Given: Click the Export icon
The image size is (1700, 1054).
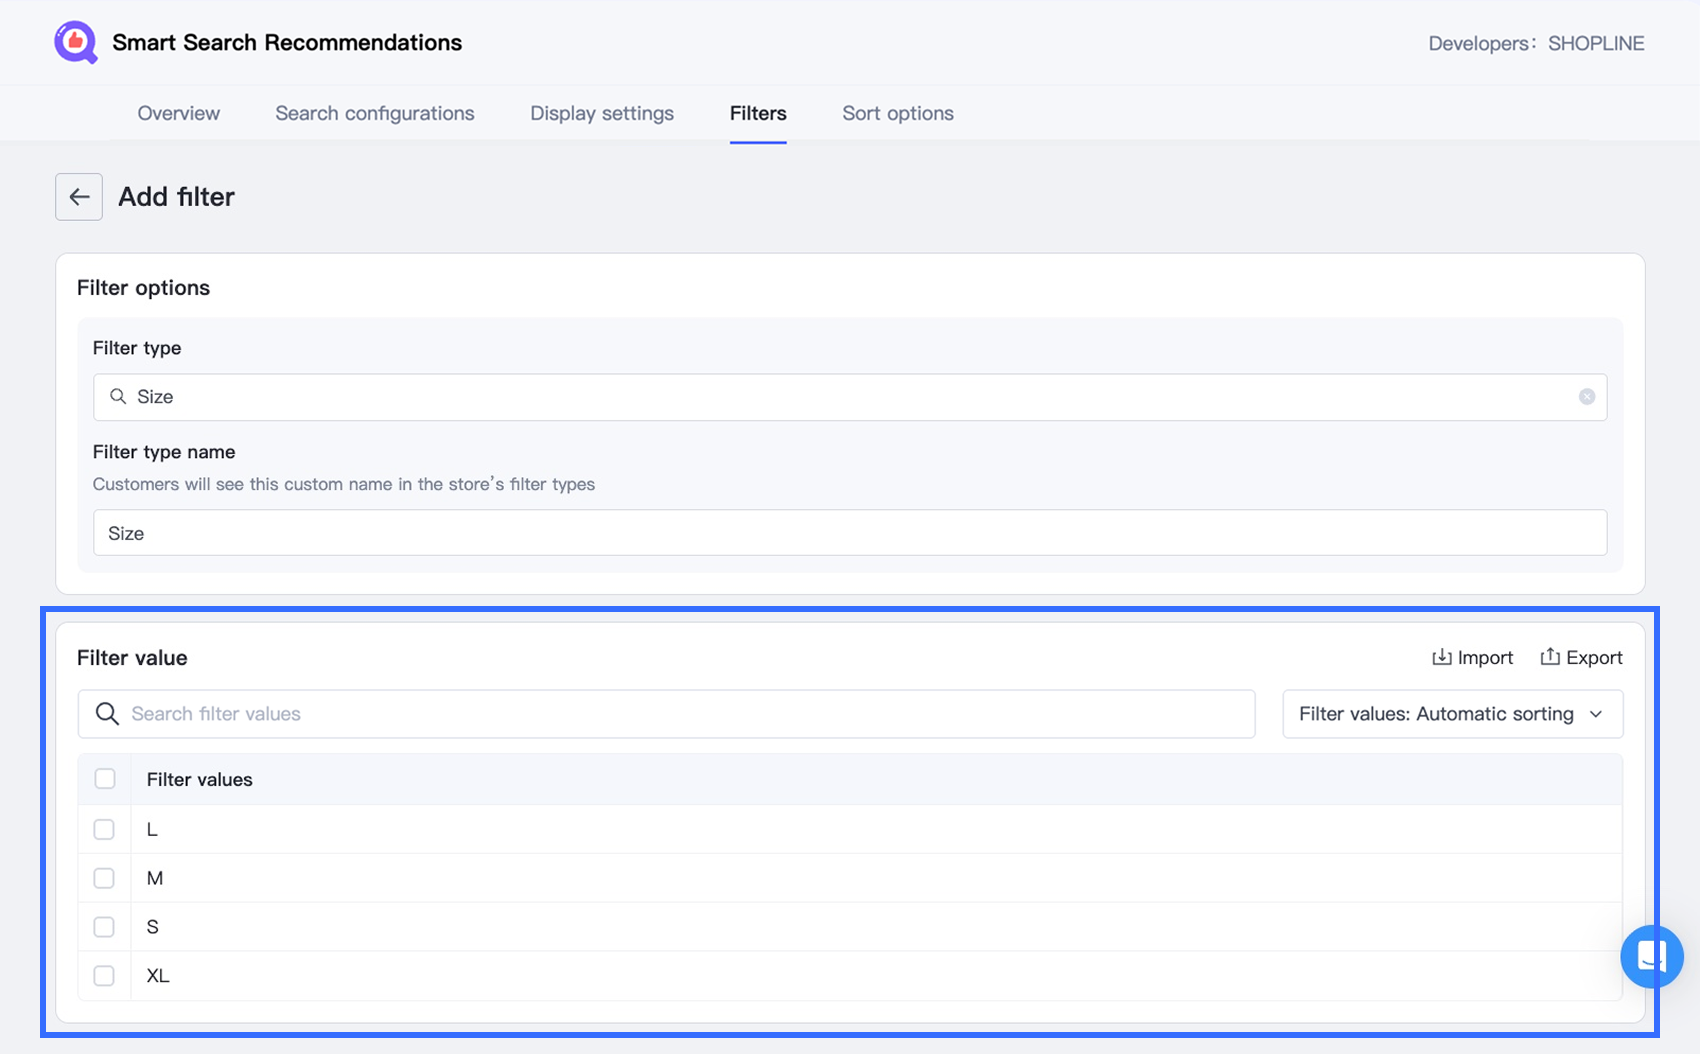Looking at the screenshot, I should [x=1549, y=657].
